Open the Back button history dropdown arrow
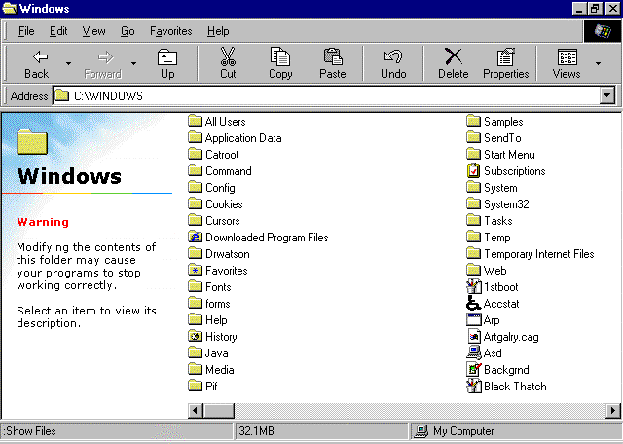623x444 pixels. point(68,63)
